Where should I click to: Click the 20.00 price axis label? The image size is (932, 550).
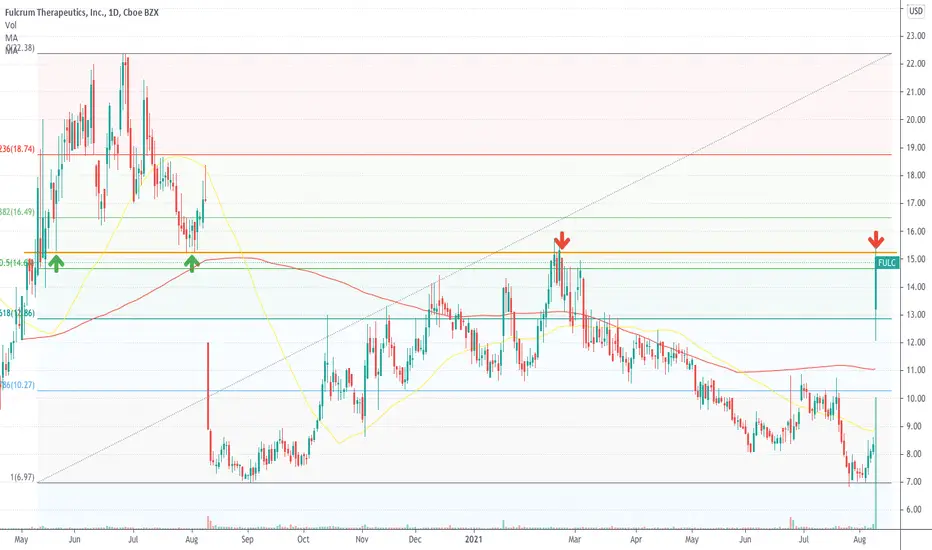click(x=916, y=120)
